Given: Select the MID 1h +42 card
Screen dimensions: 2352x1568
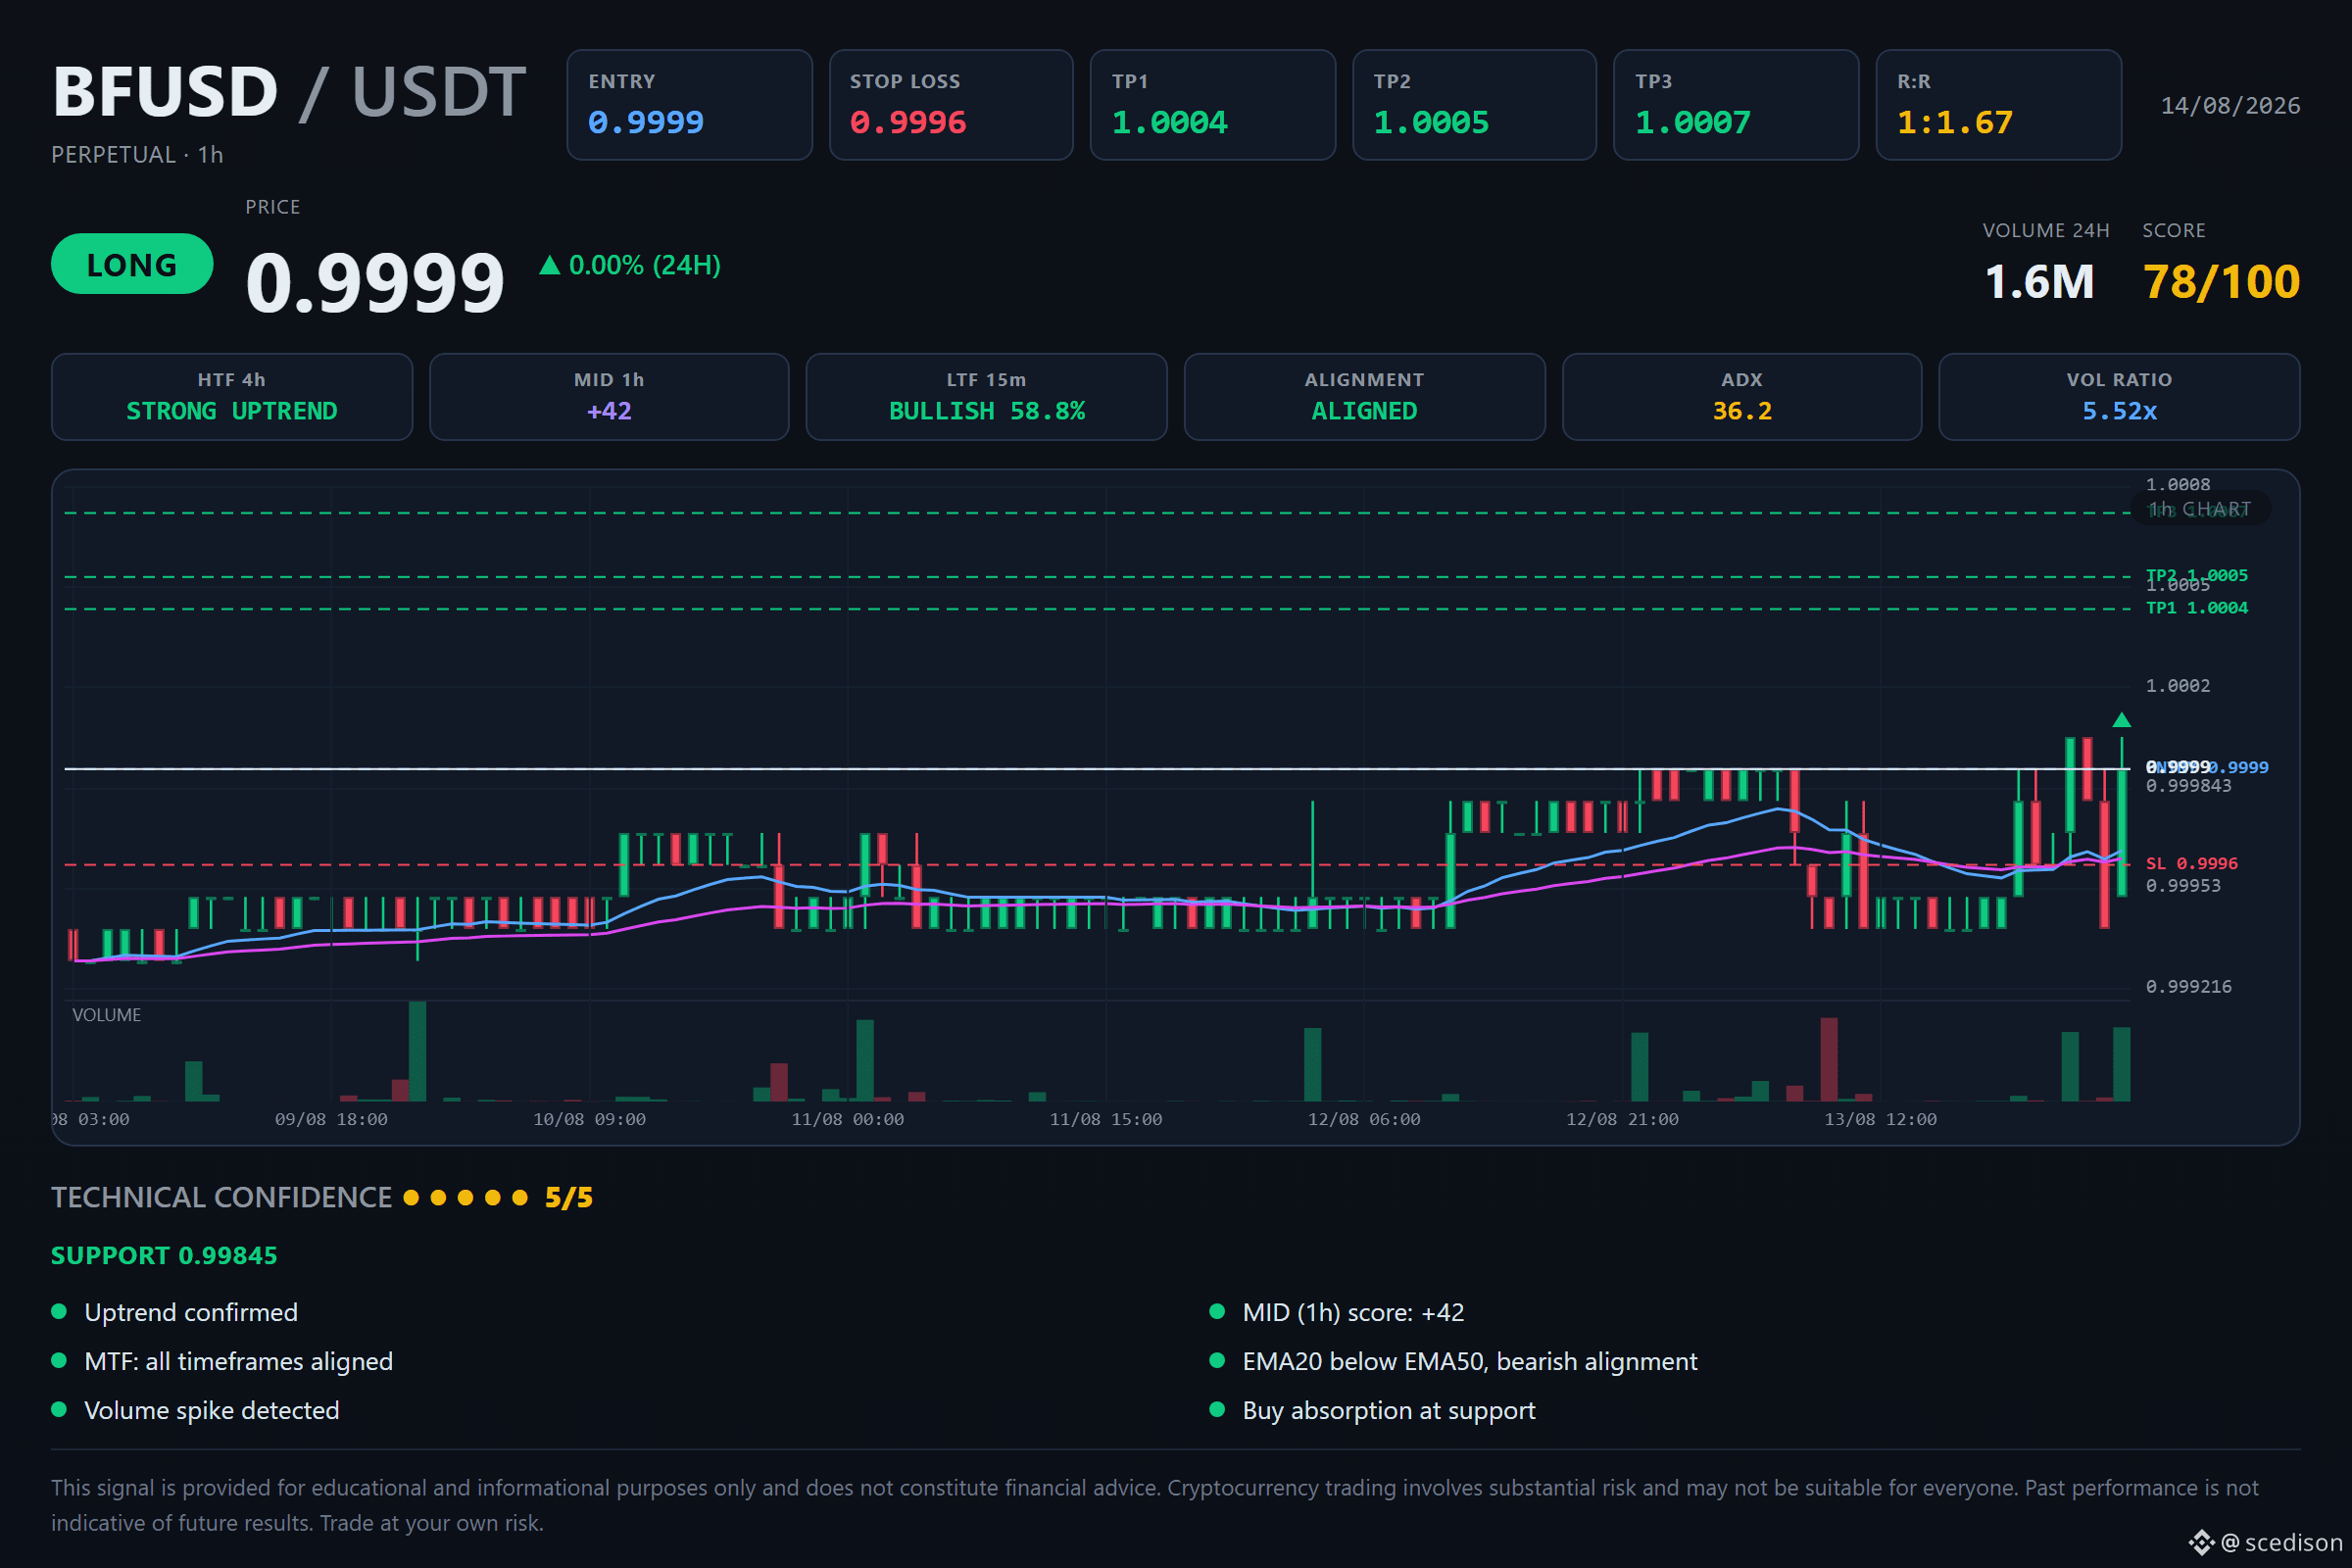Looking at the screenshot, I should click(x=609, y=397).
